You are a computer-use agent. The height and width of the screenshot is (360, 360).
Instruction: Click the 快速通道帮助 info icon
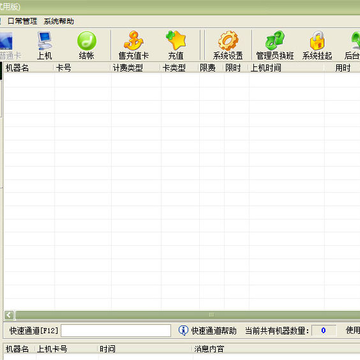(183, 330)
